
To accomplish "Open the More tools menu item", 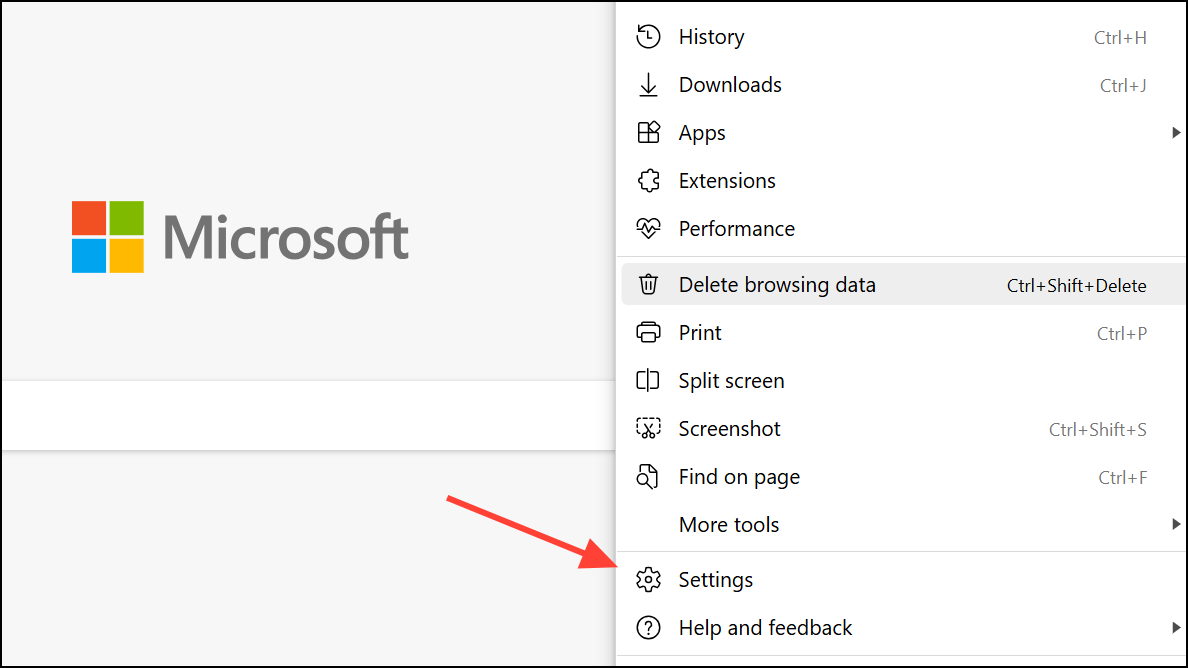I will (x=728, y=525).
